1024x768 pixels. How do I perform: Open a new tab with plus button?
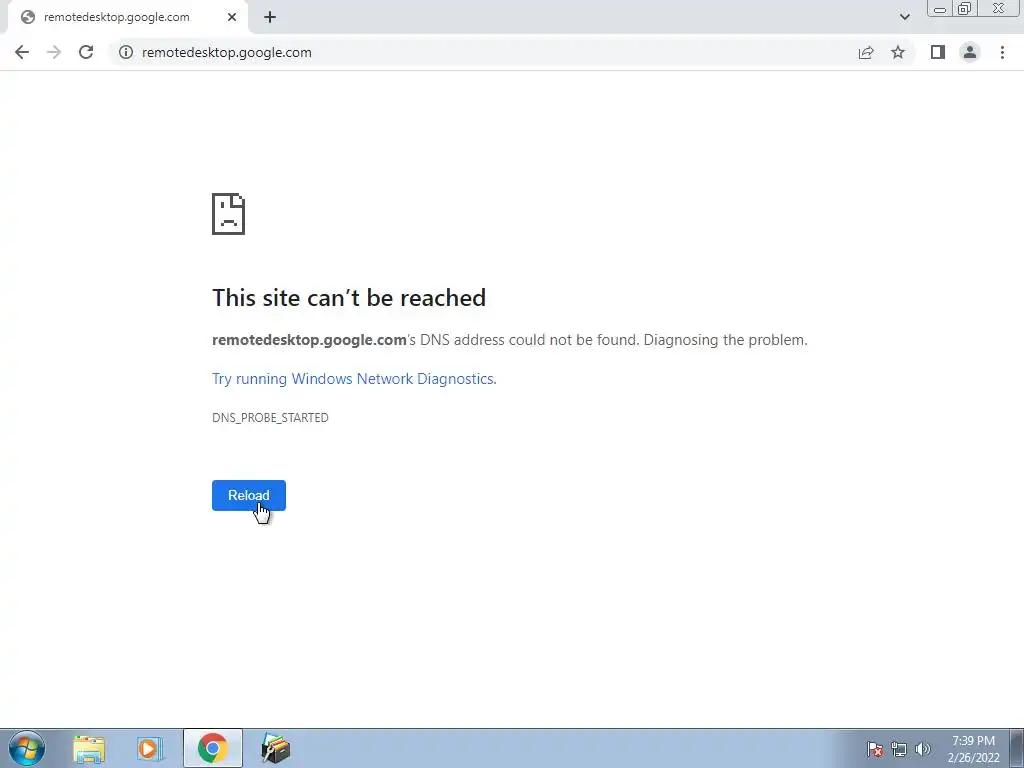tap(270, 17)
